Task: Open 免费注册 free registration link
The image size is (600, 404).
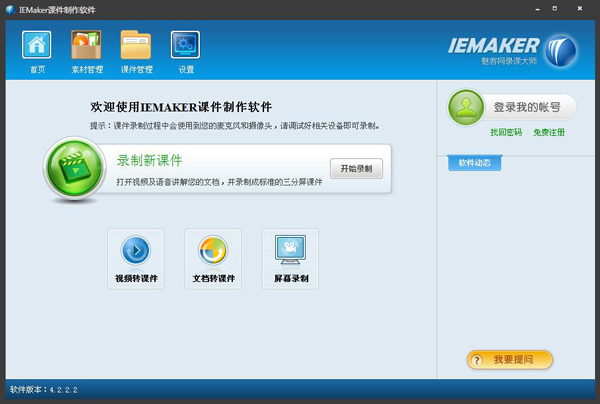Action: pyautogui.click(x=549, y=132)
